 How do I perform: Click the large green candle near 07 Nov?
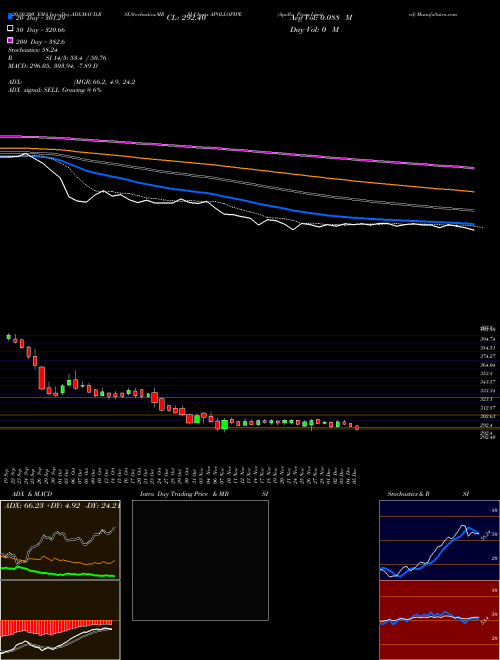pos(224,424)
